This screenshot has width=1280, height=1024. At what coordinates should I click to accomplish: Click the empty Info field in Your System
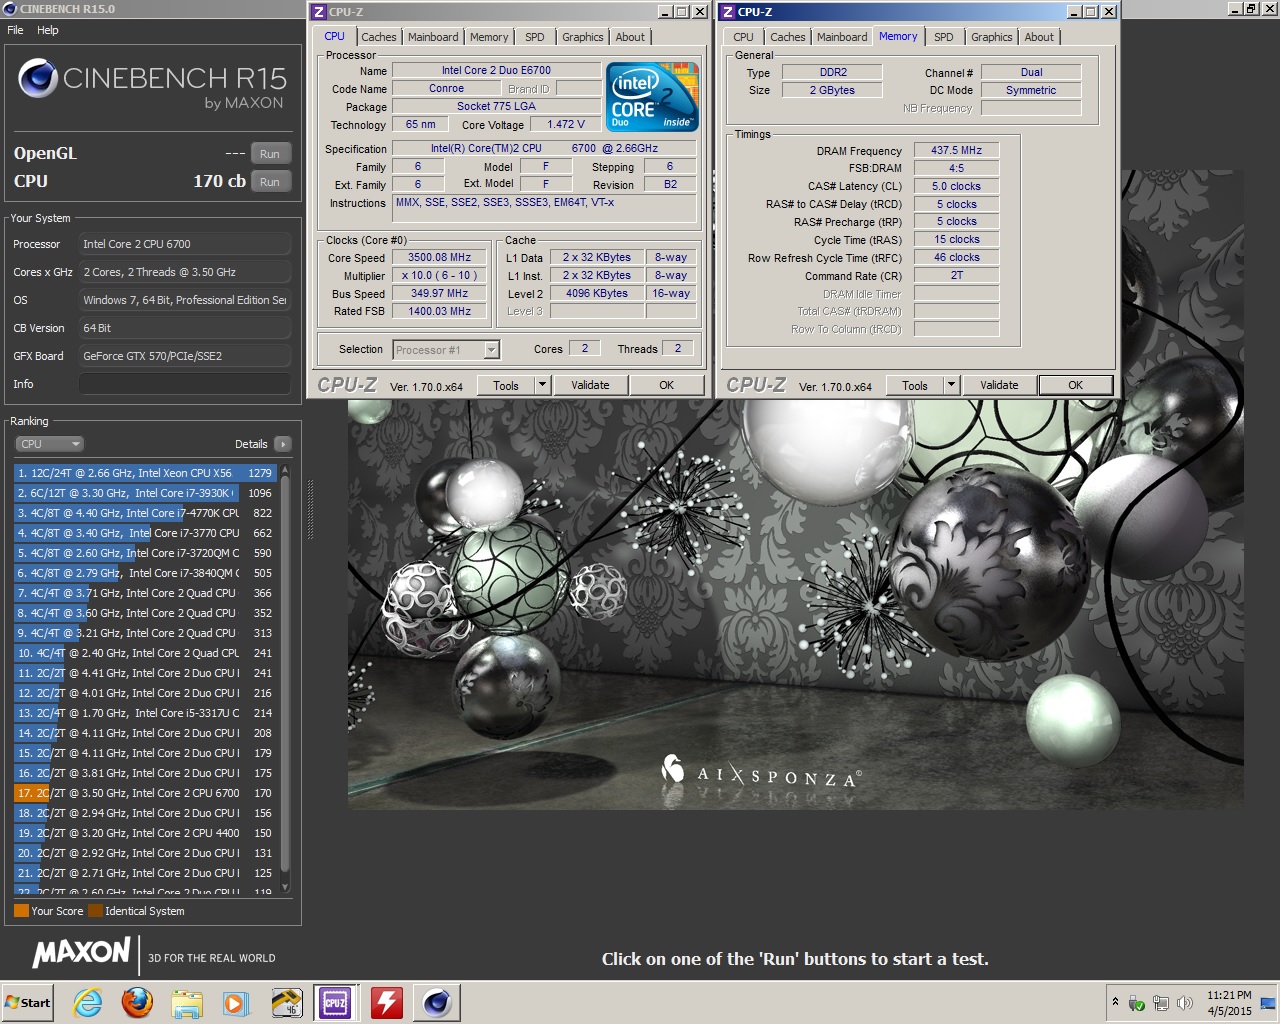pos(185,384)
